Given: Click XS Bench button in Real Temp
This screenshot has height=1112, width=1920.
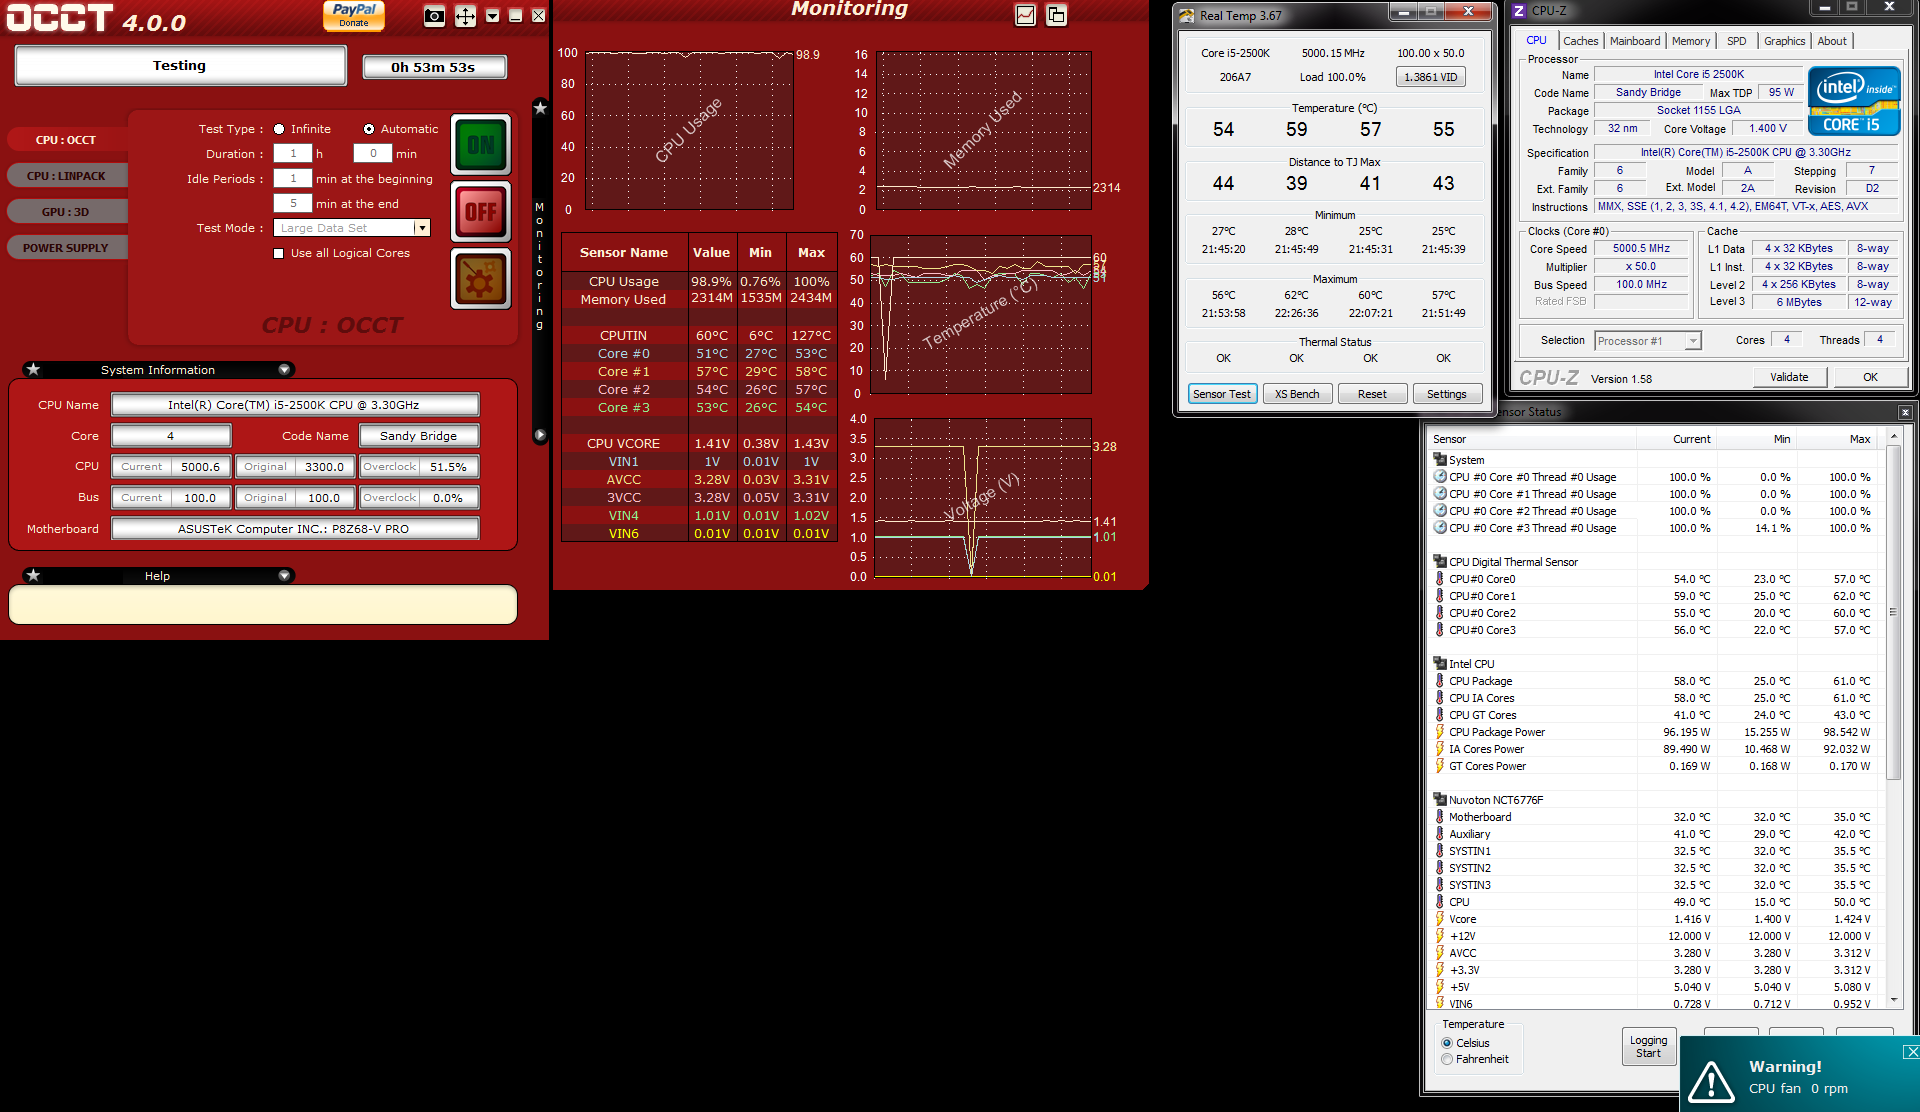Looking at the screenshot, I should point(1297,394).
